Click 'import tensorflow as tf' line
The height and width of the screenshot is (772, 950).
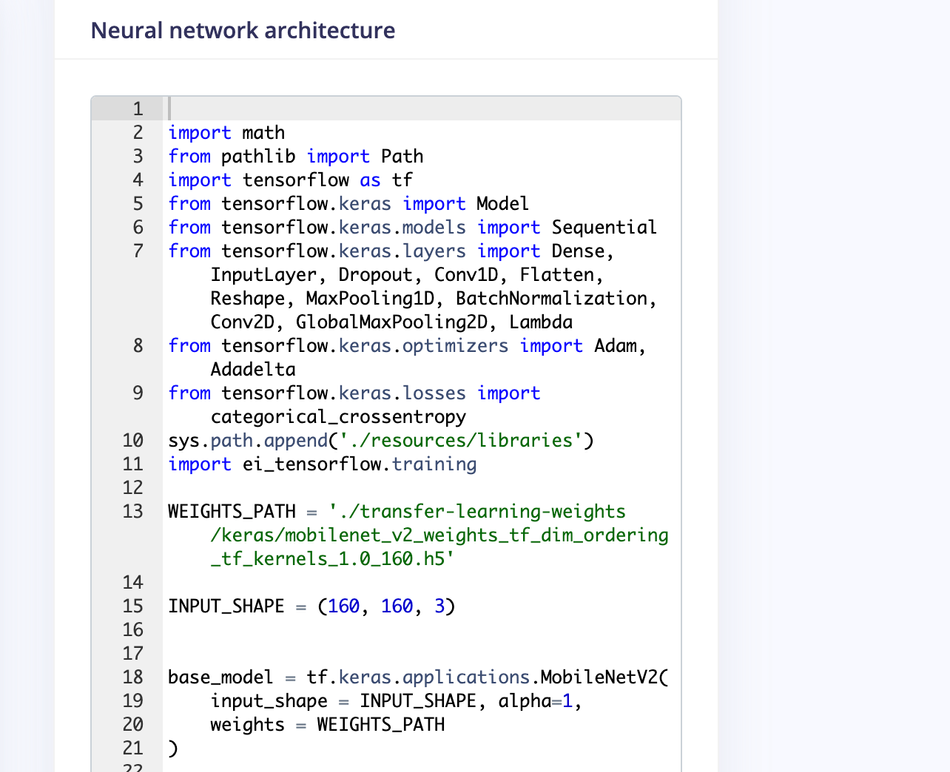[x=290, y=180]
